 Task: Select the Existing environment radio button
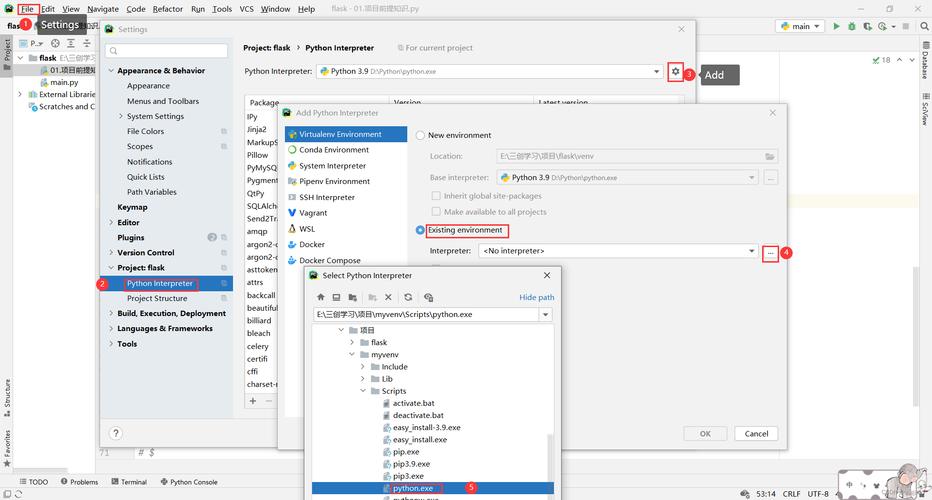(x=420, y=230)
